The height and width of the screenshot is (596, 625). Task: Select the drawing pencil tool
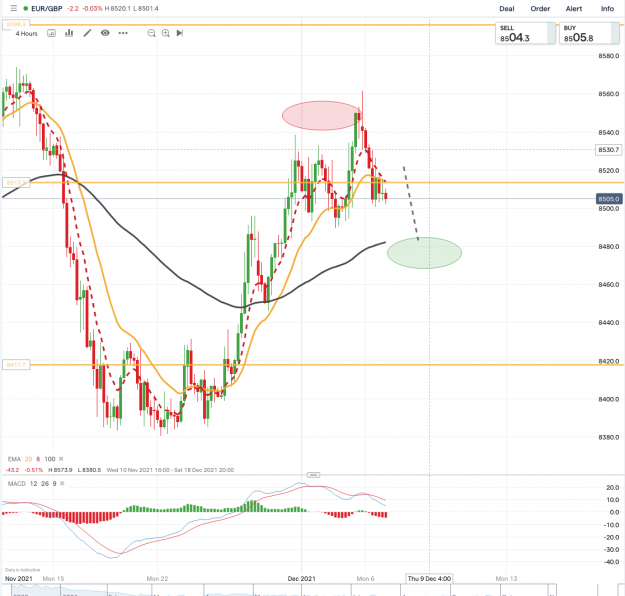pos(87,33)
